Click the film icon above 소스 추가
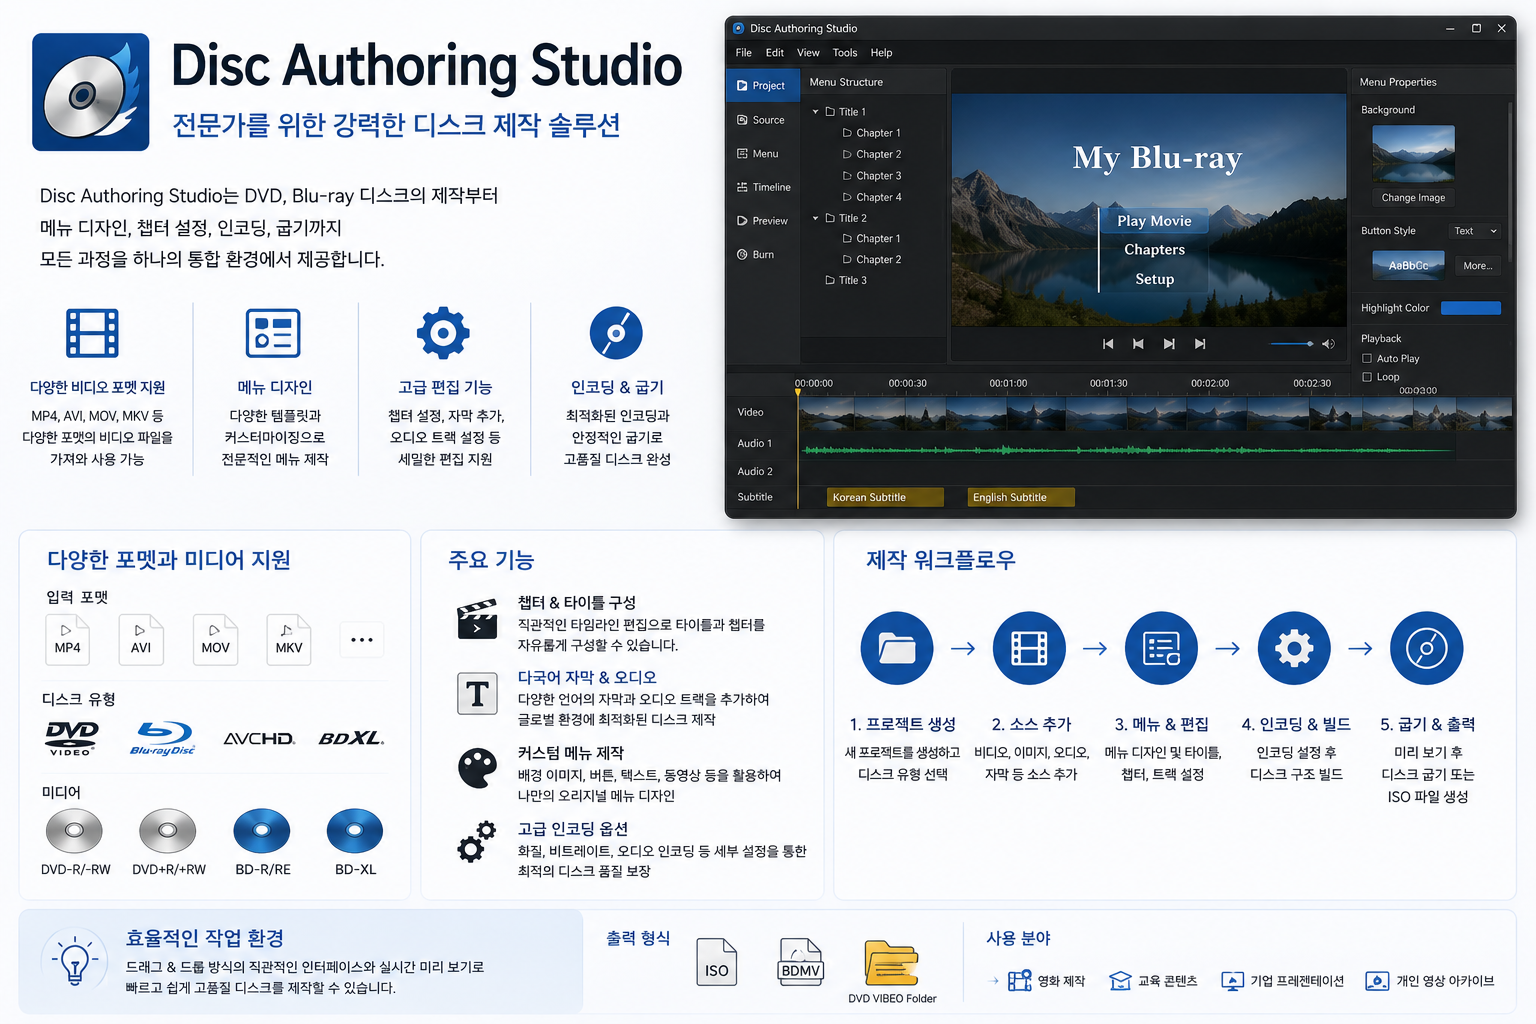 tap(1029, 648)
